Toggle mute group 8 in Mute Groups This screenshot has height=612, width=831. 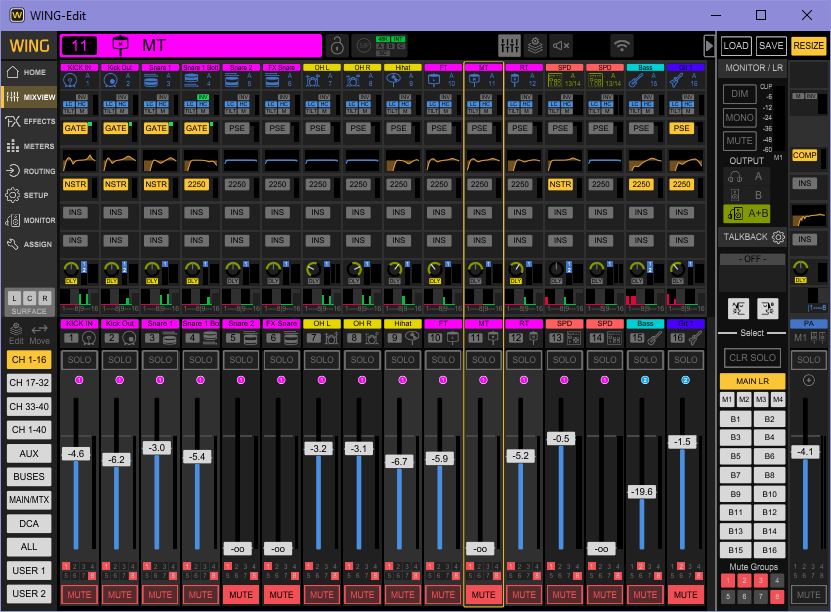pos(775,596)
